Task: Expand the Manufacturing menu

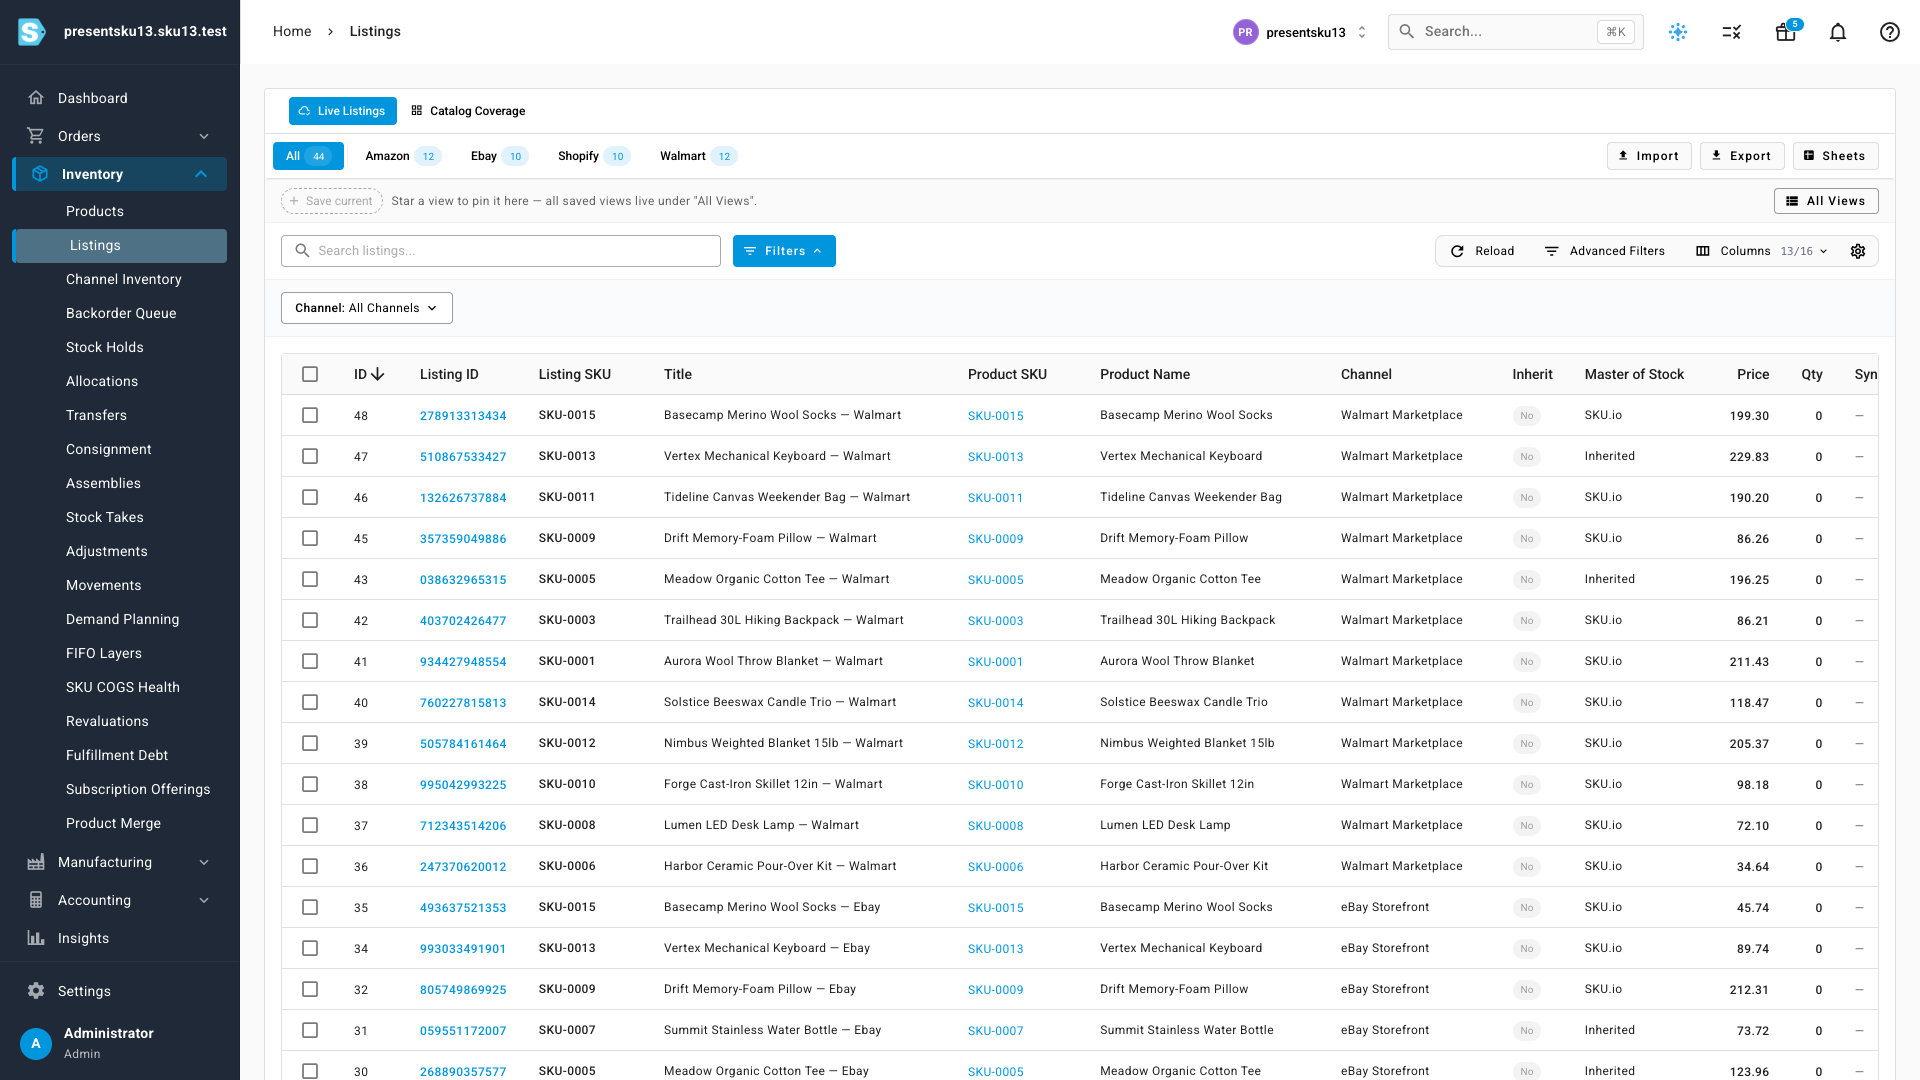Action: click(204, 862)
